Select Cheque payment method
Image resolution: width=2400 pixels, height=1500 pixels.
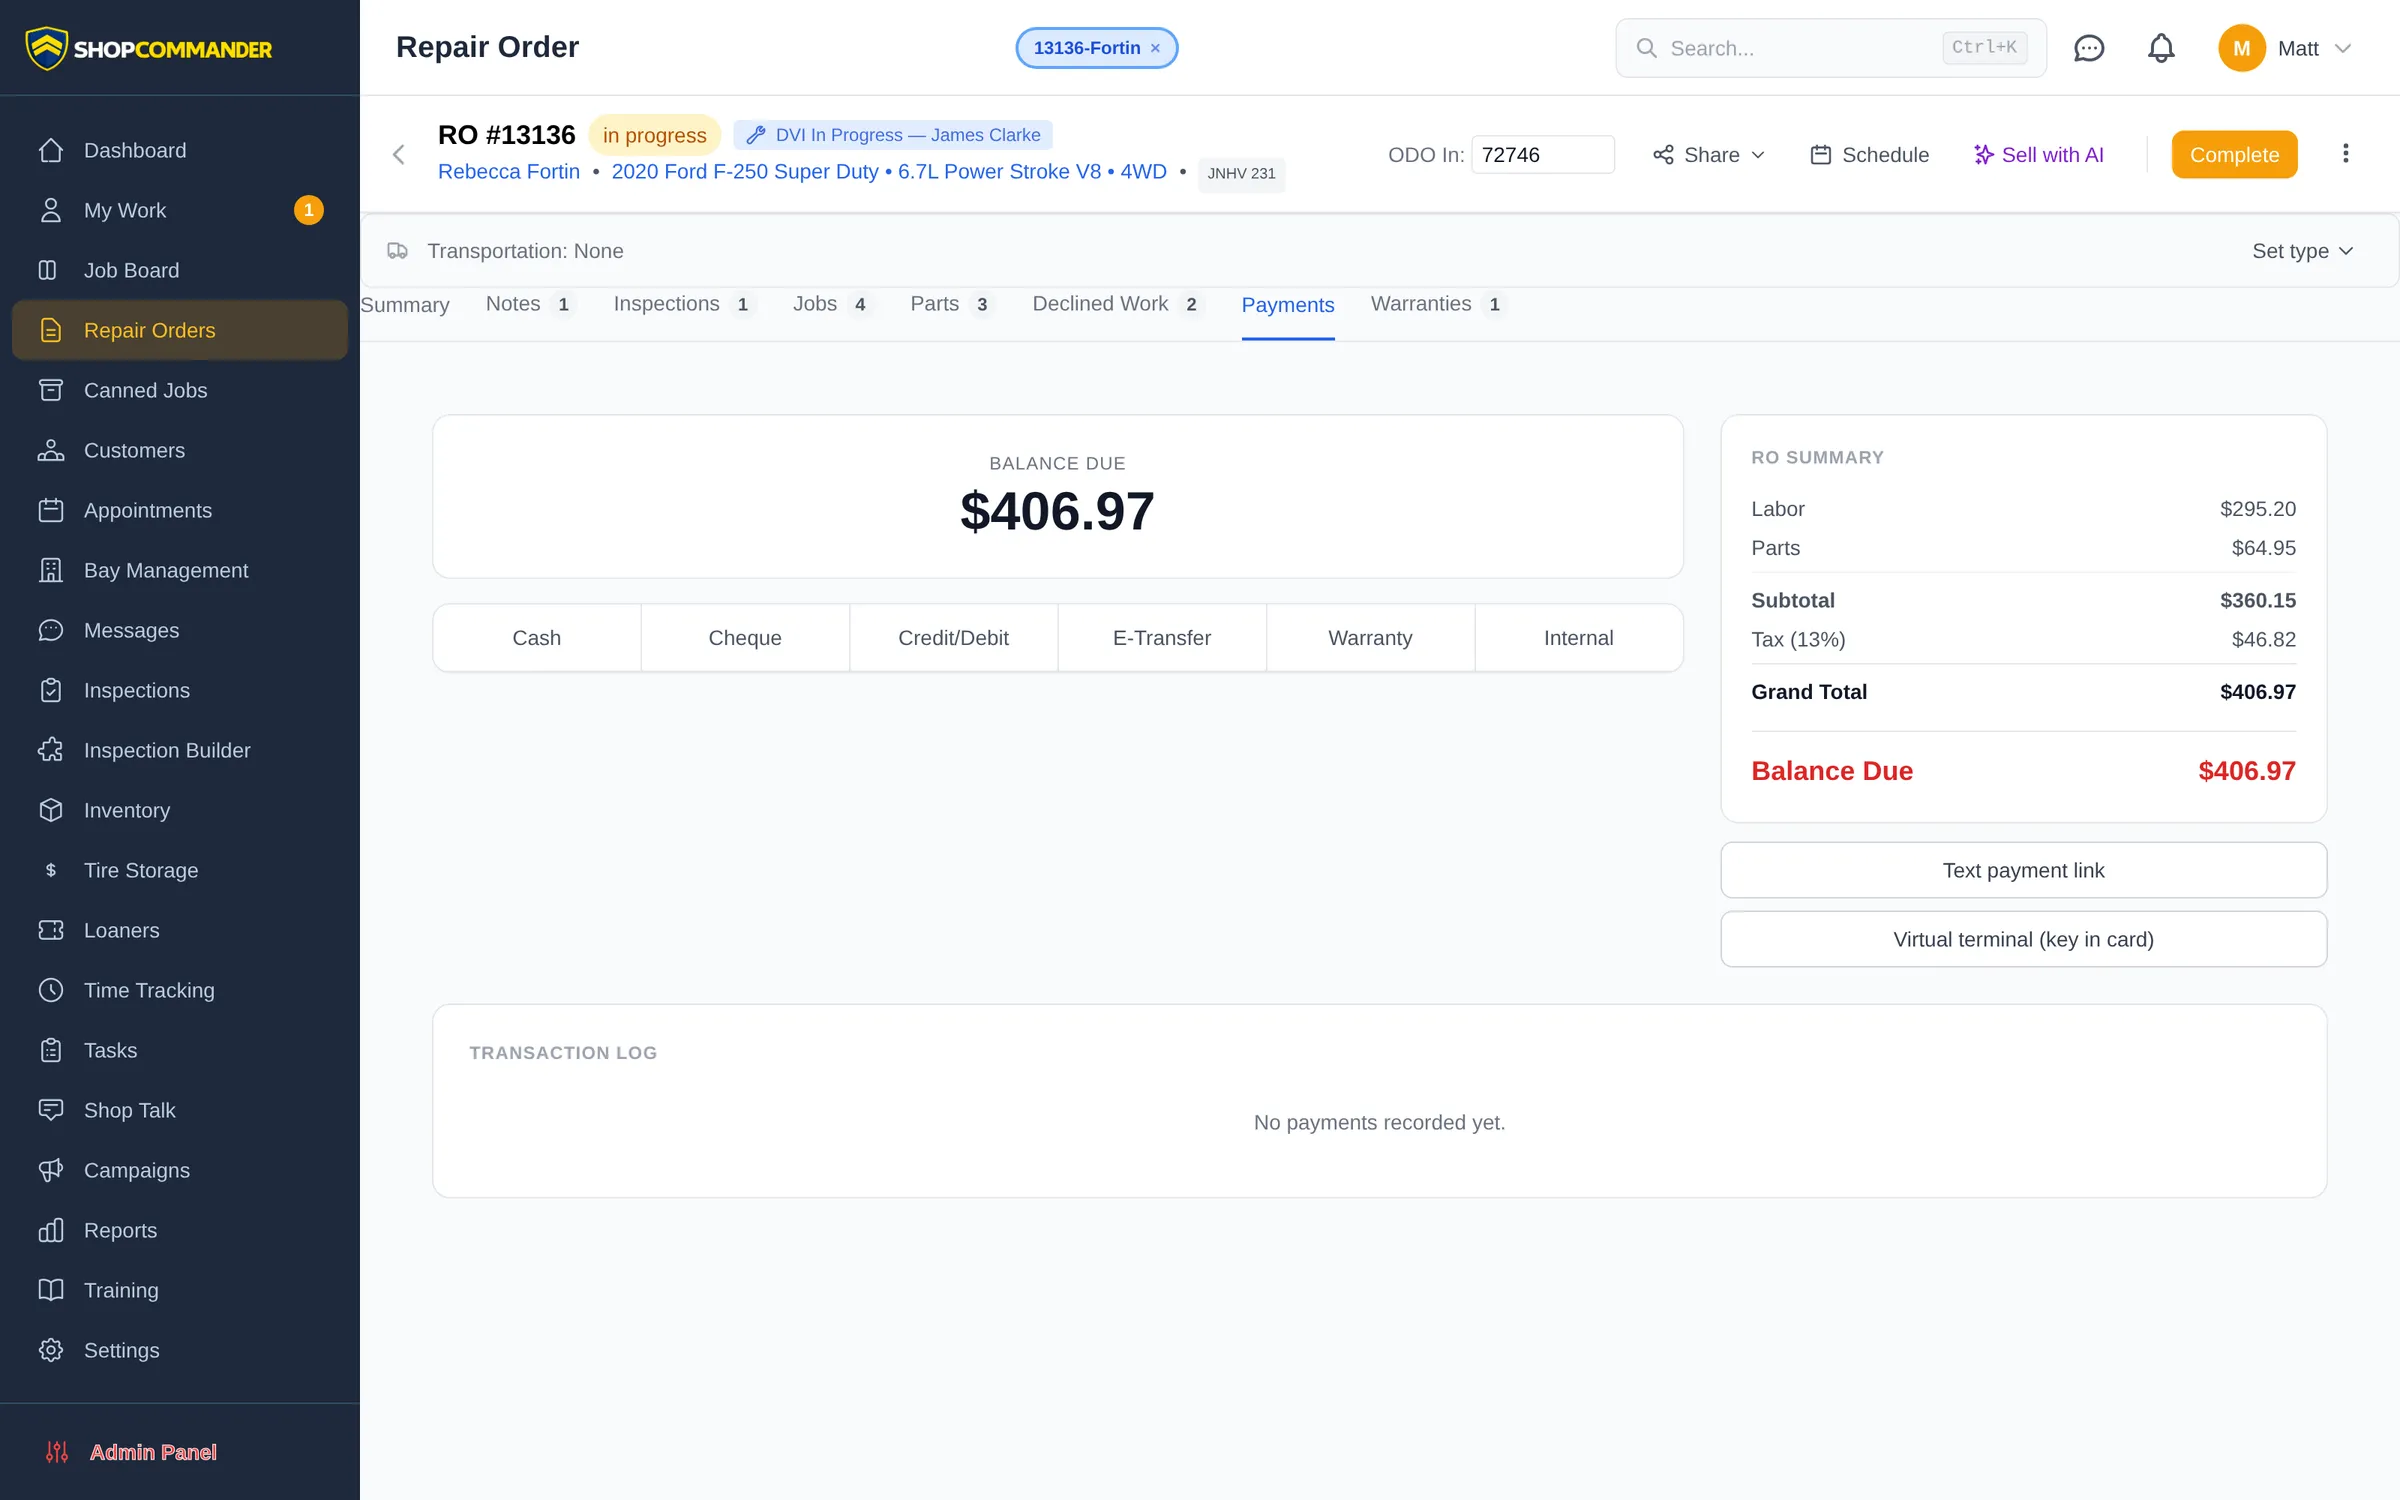745,638
